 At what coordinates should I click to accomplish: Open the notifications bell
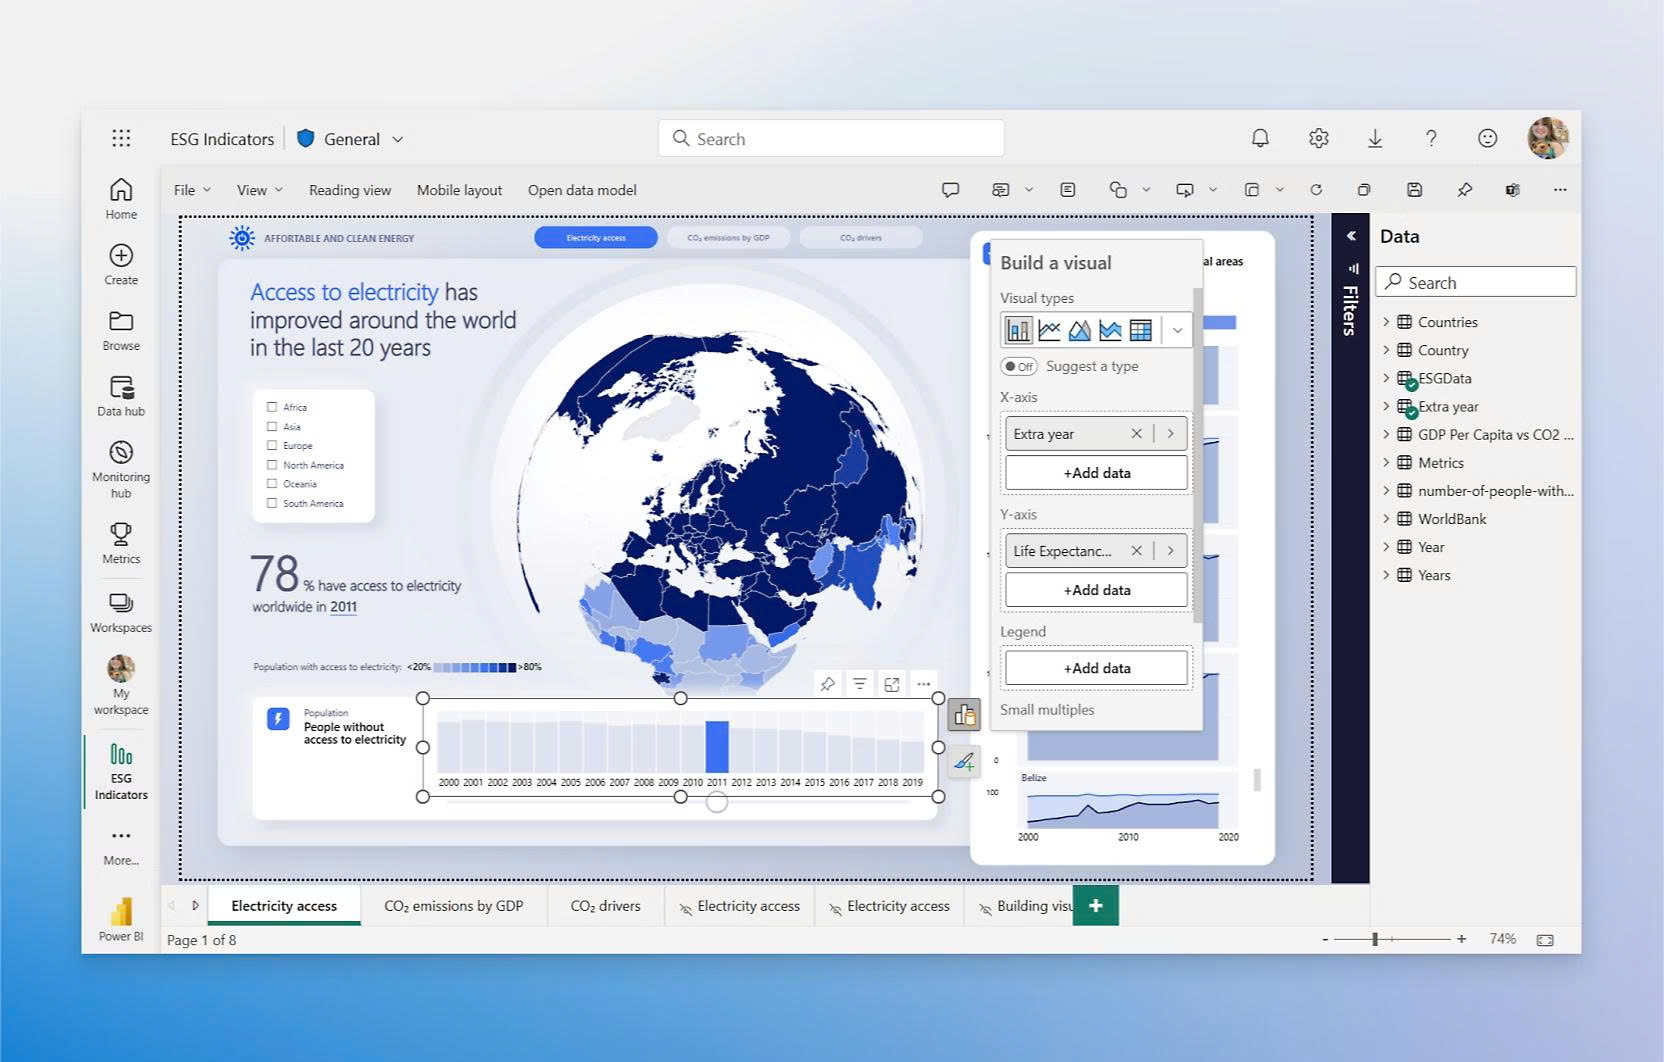pos(1260,139)
